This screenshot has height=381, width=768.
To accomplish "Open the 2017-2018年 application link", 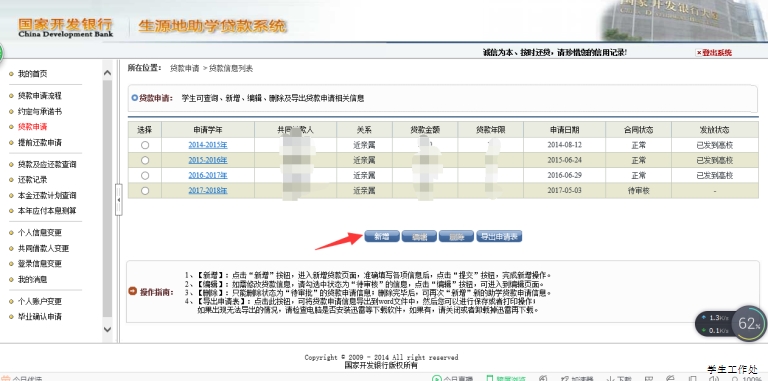I will pos(208,190).
